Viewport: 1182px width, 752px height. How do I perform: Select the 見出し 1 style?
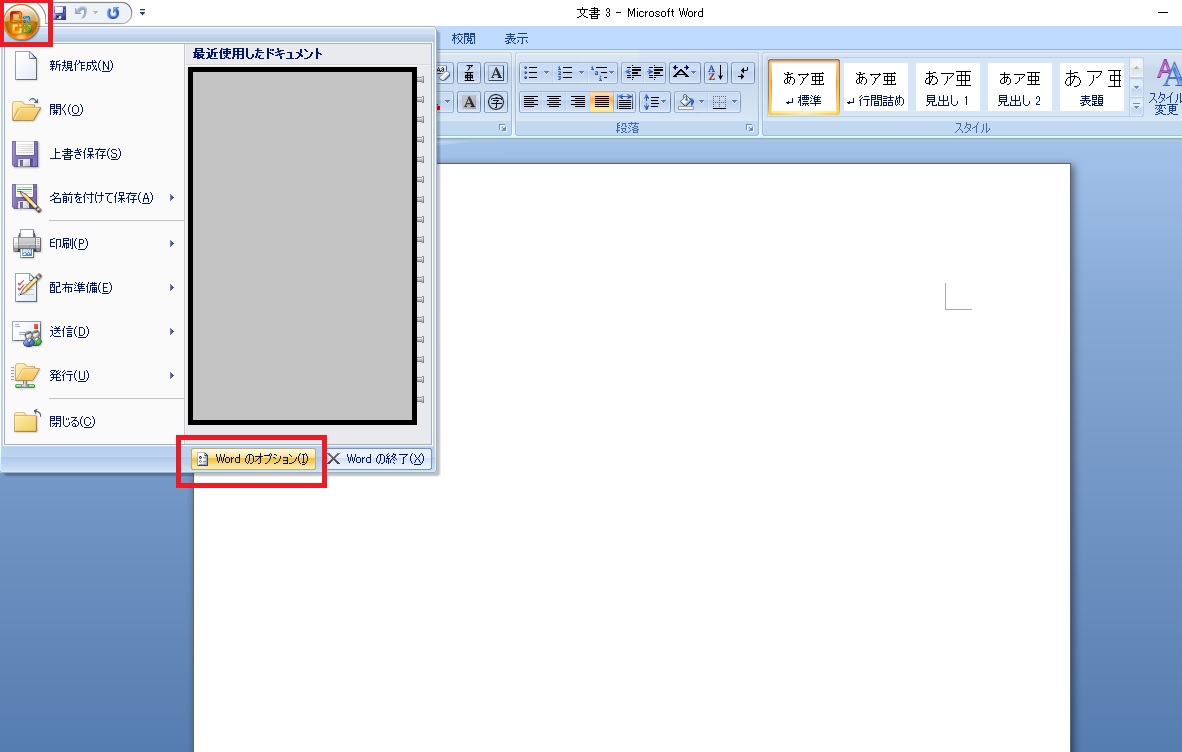pyautogui.click(x=948, y=87)
